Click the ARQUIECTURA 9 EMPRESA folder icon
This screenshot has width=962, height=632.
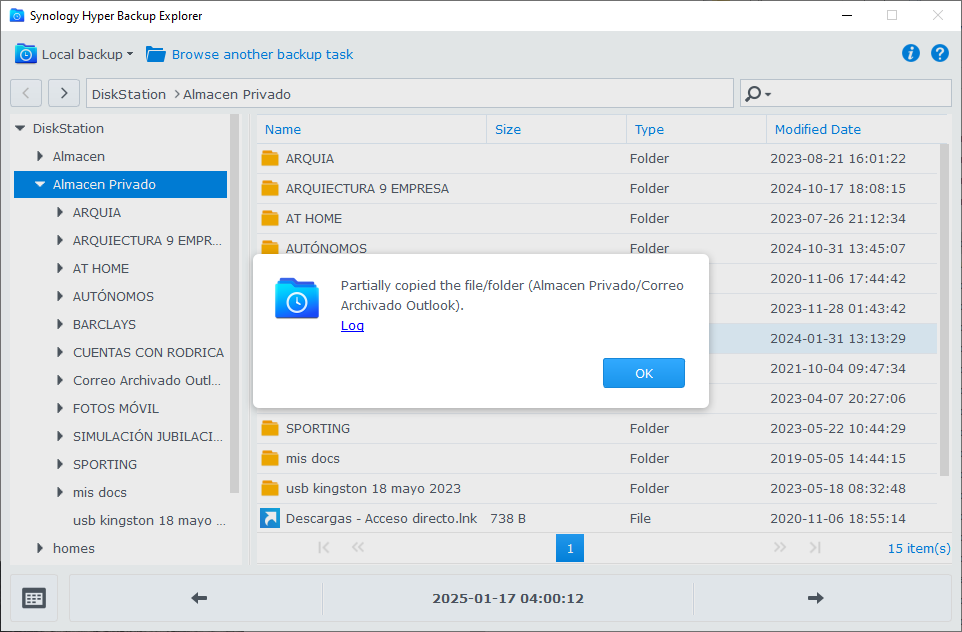[x=270, y=188]
